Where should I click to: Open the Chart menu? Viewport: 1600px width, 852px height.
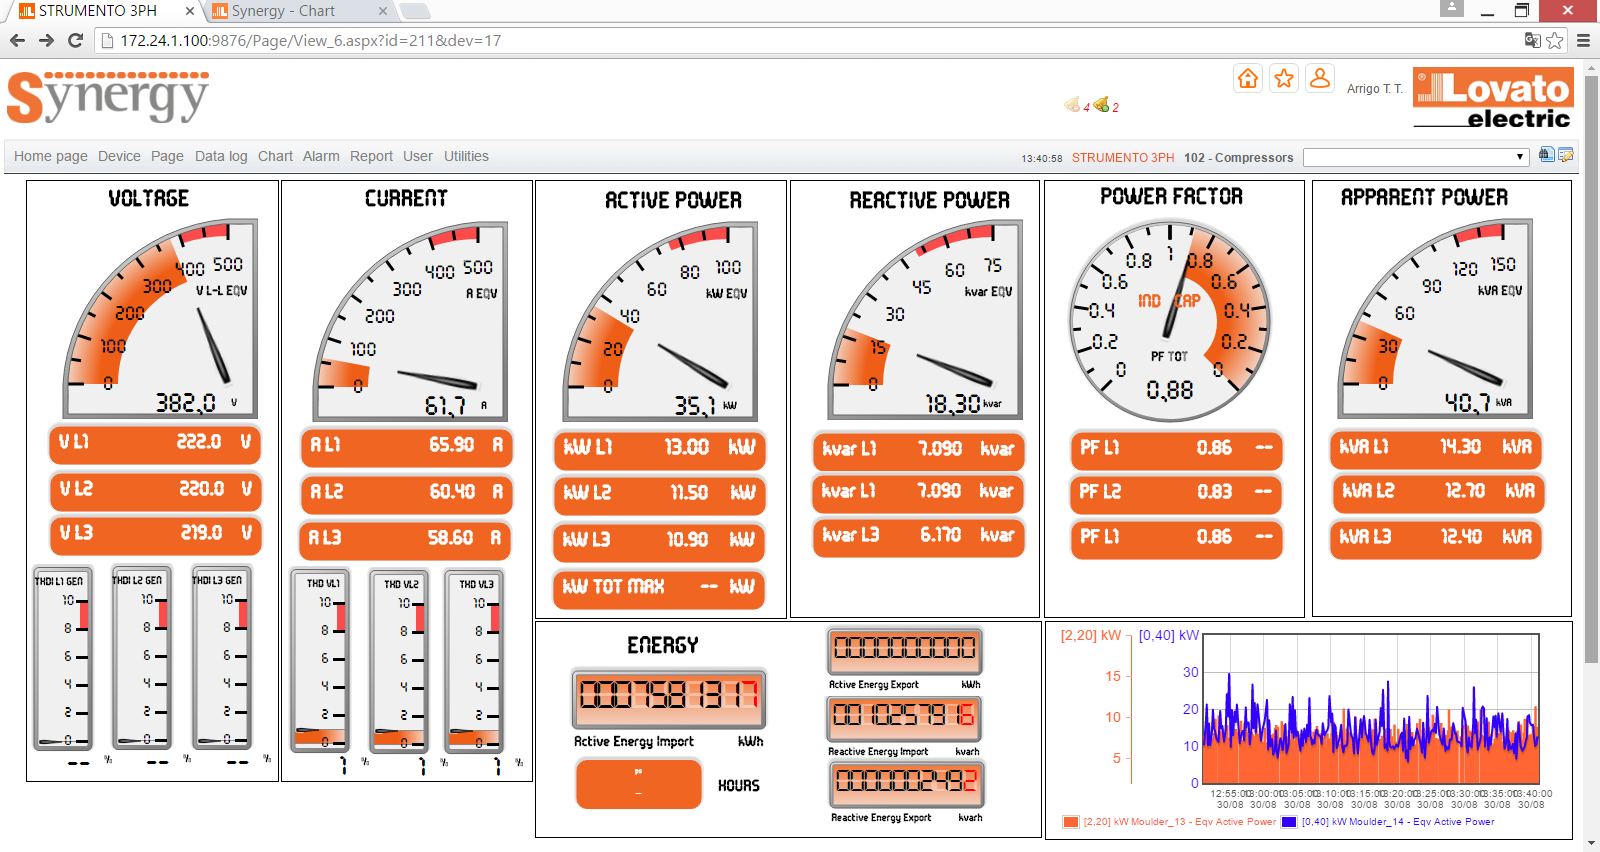point(275,156)
